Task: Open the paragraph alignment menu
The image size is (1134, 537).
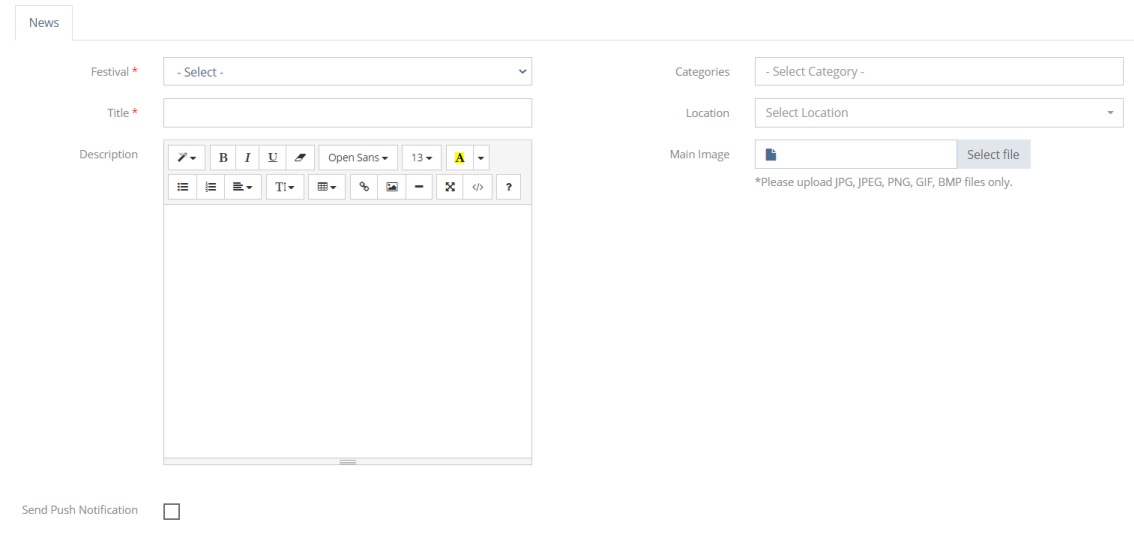Action: click(x=243, y=186)
